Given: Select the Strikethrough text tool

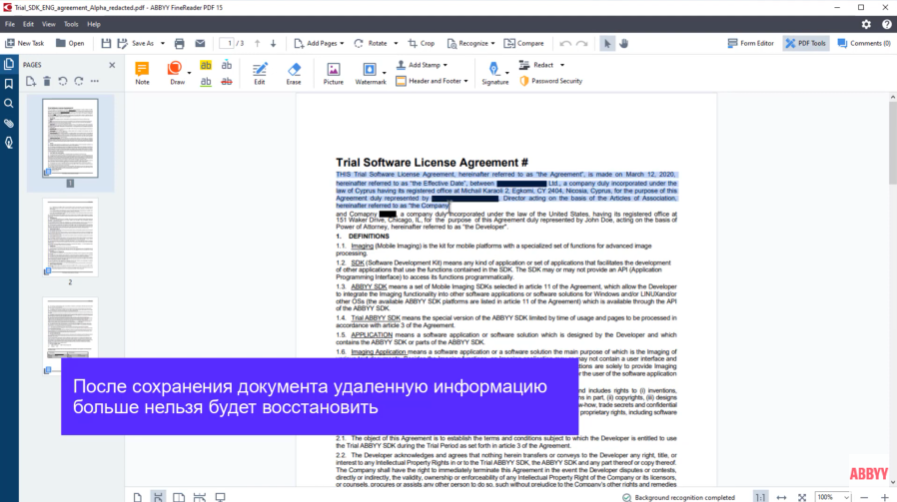Looking at the screenshot, I should 227,82.
